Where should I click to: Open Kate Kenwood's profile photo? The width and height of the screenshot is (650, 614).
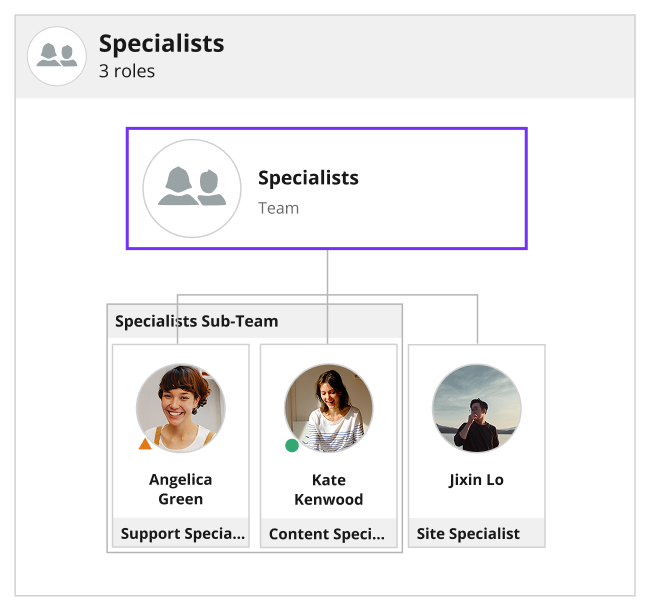click(x=329, y=408)
